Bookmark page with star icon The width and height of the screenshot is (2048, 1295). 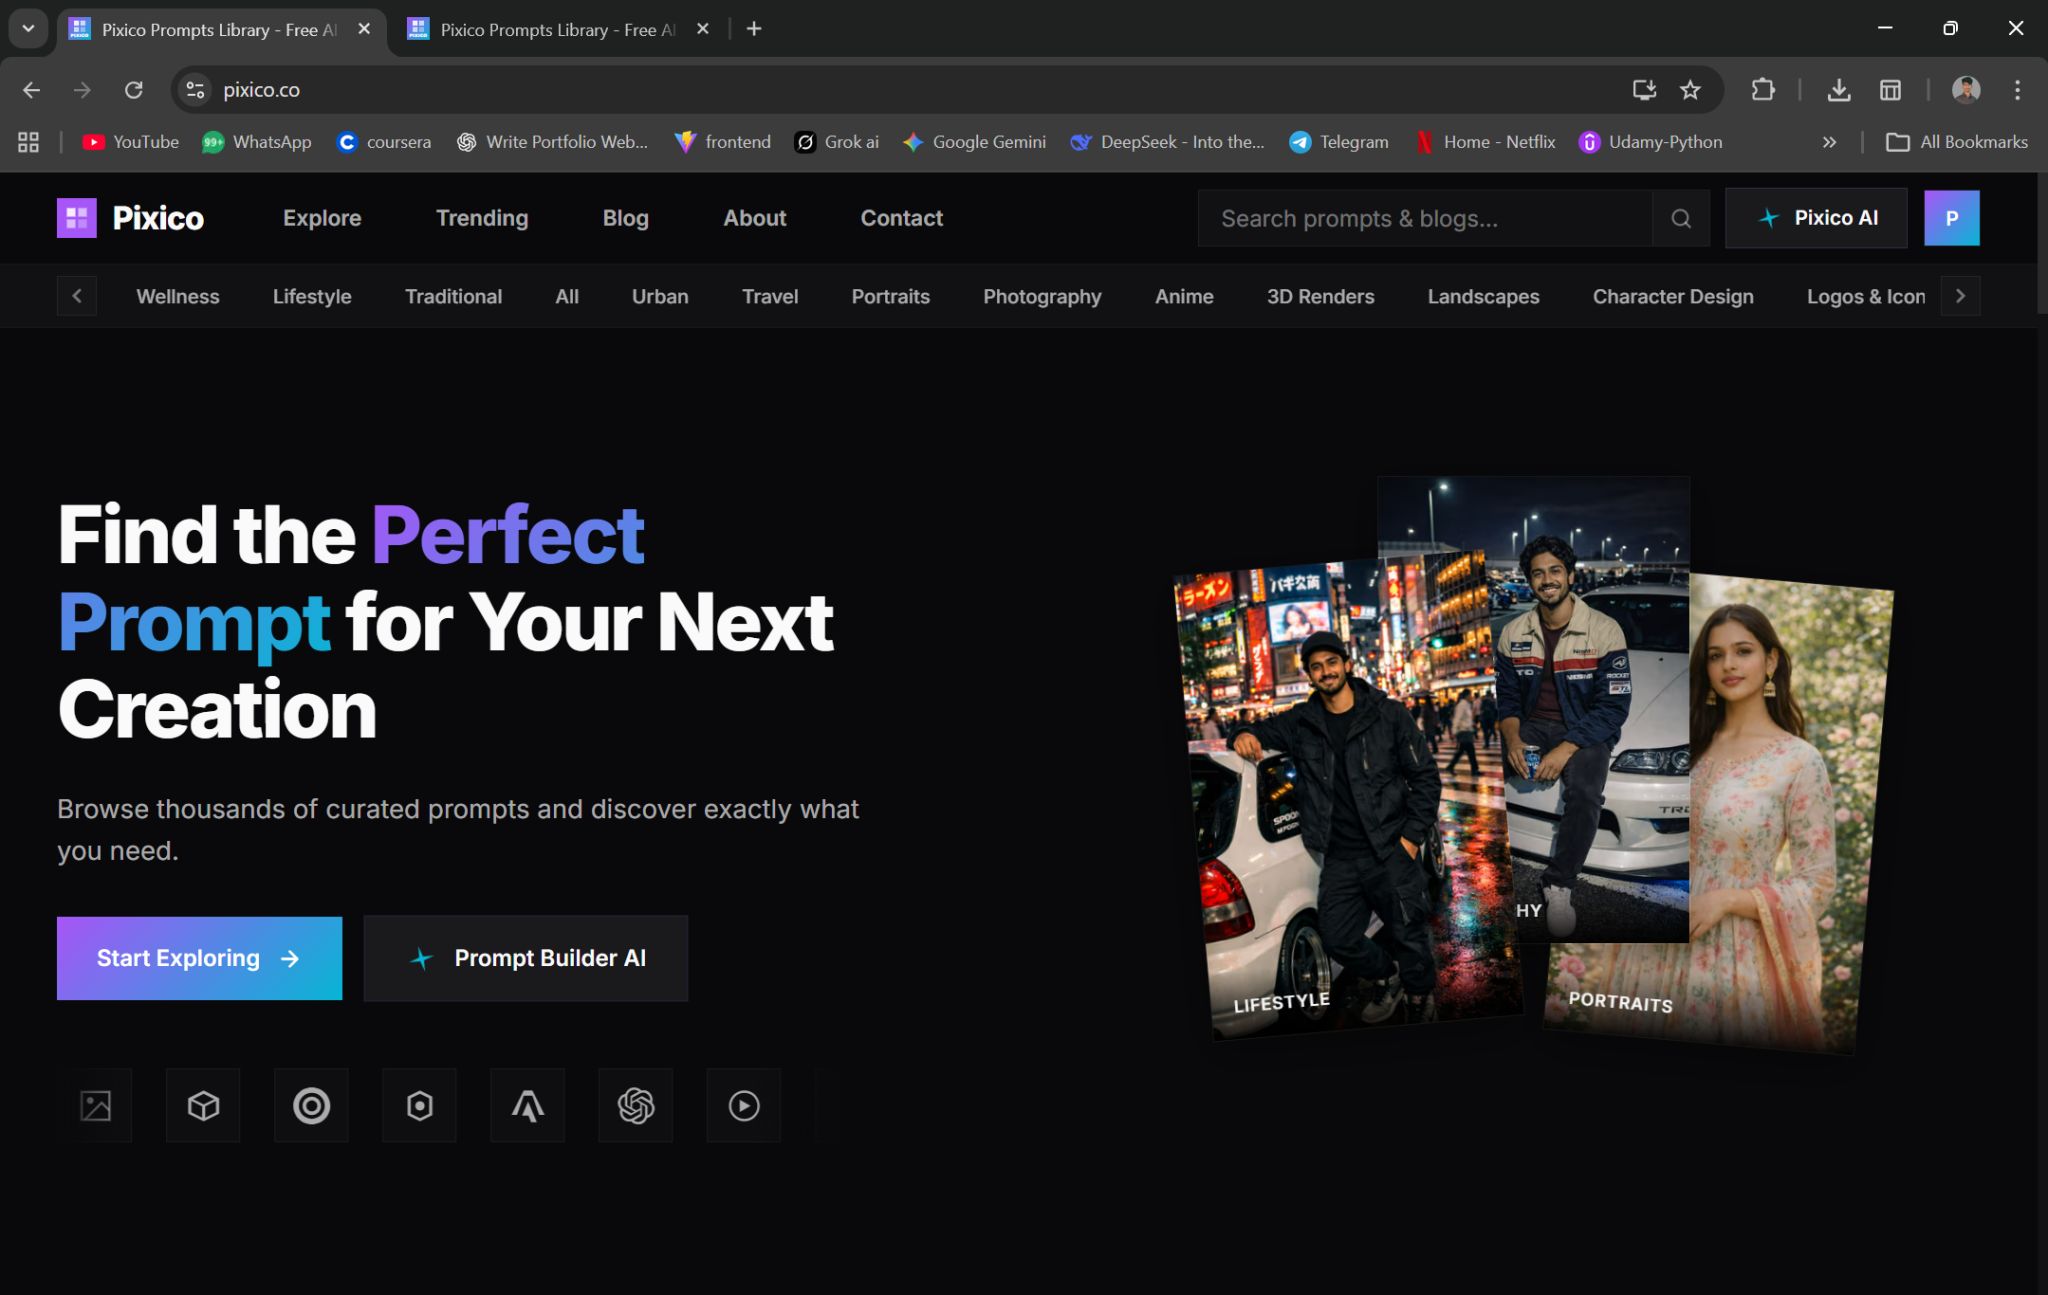tap(1690, 90)
